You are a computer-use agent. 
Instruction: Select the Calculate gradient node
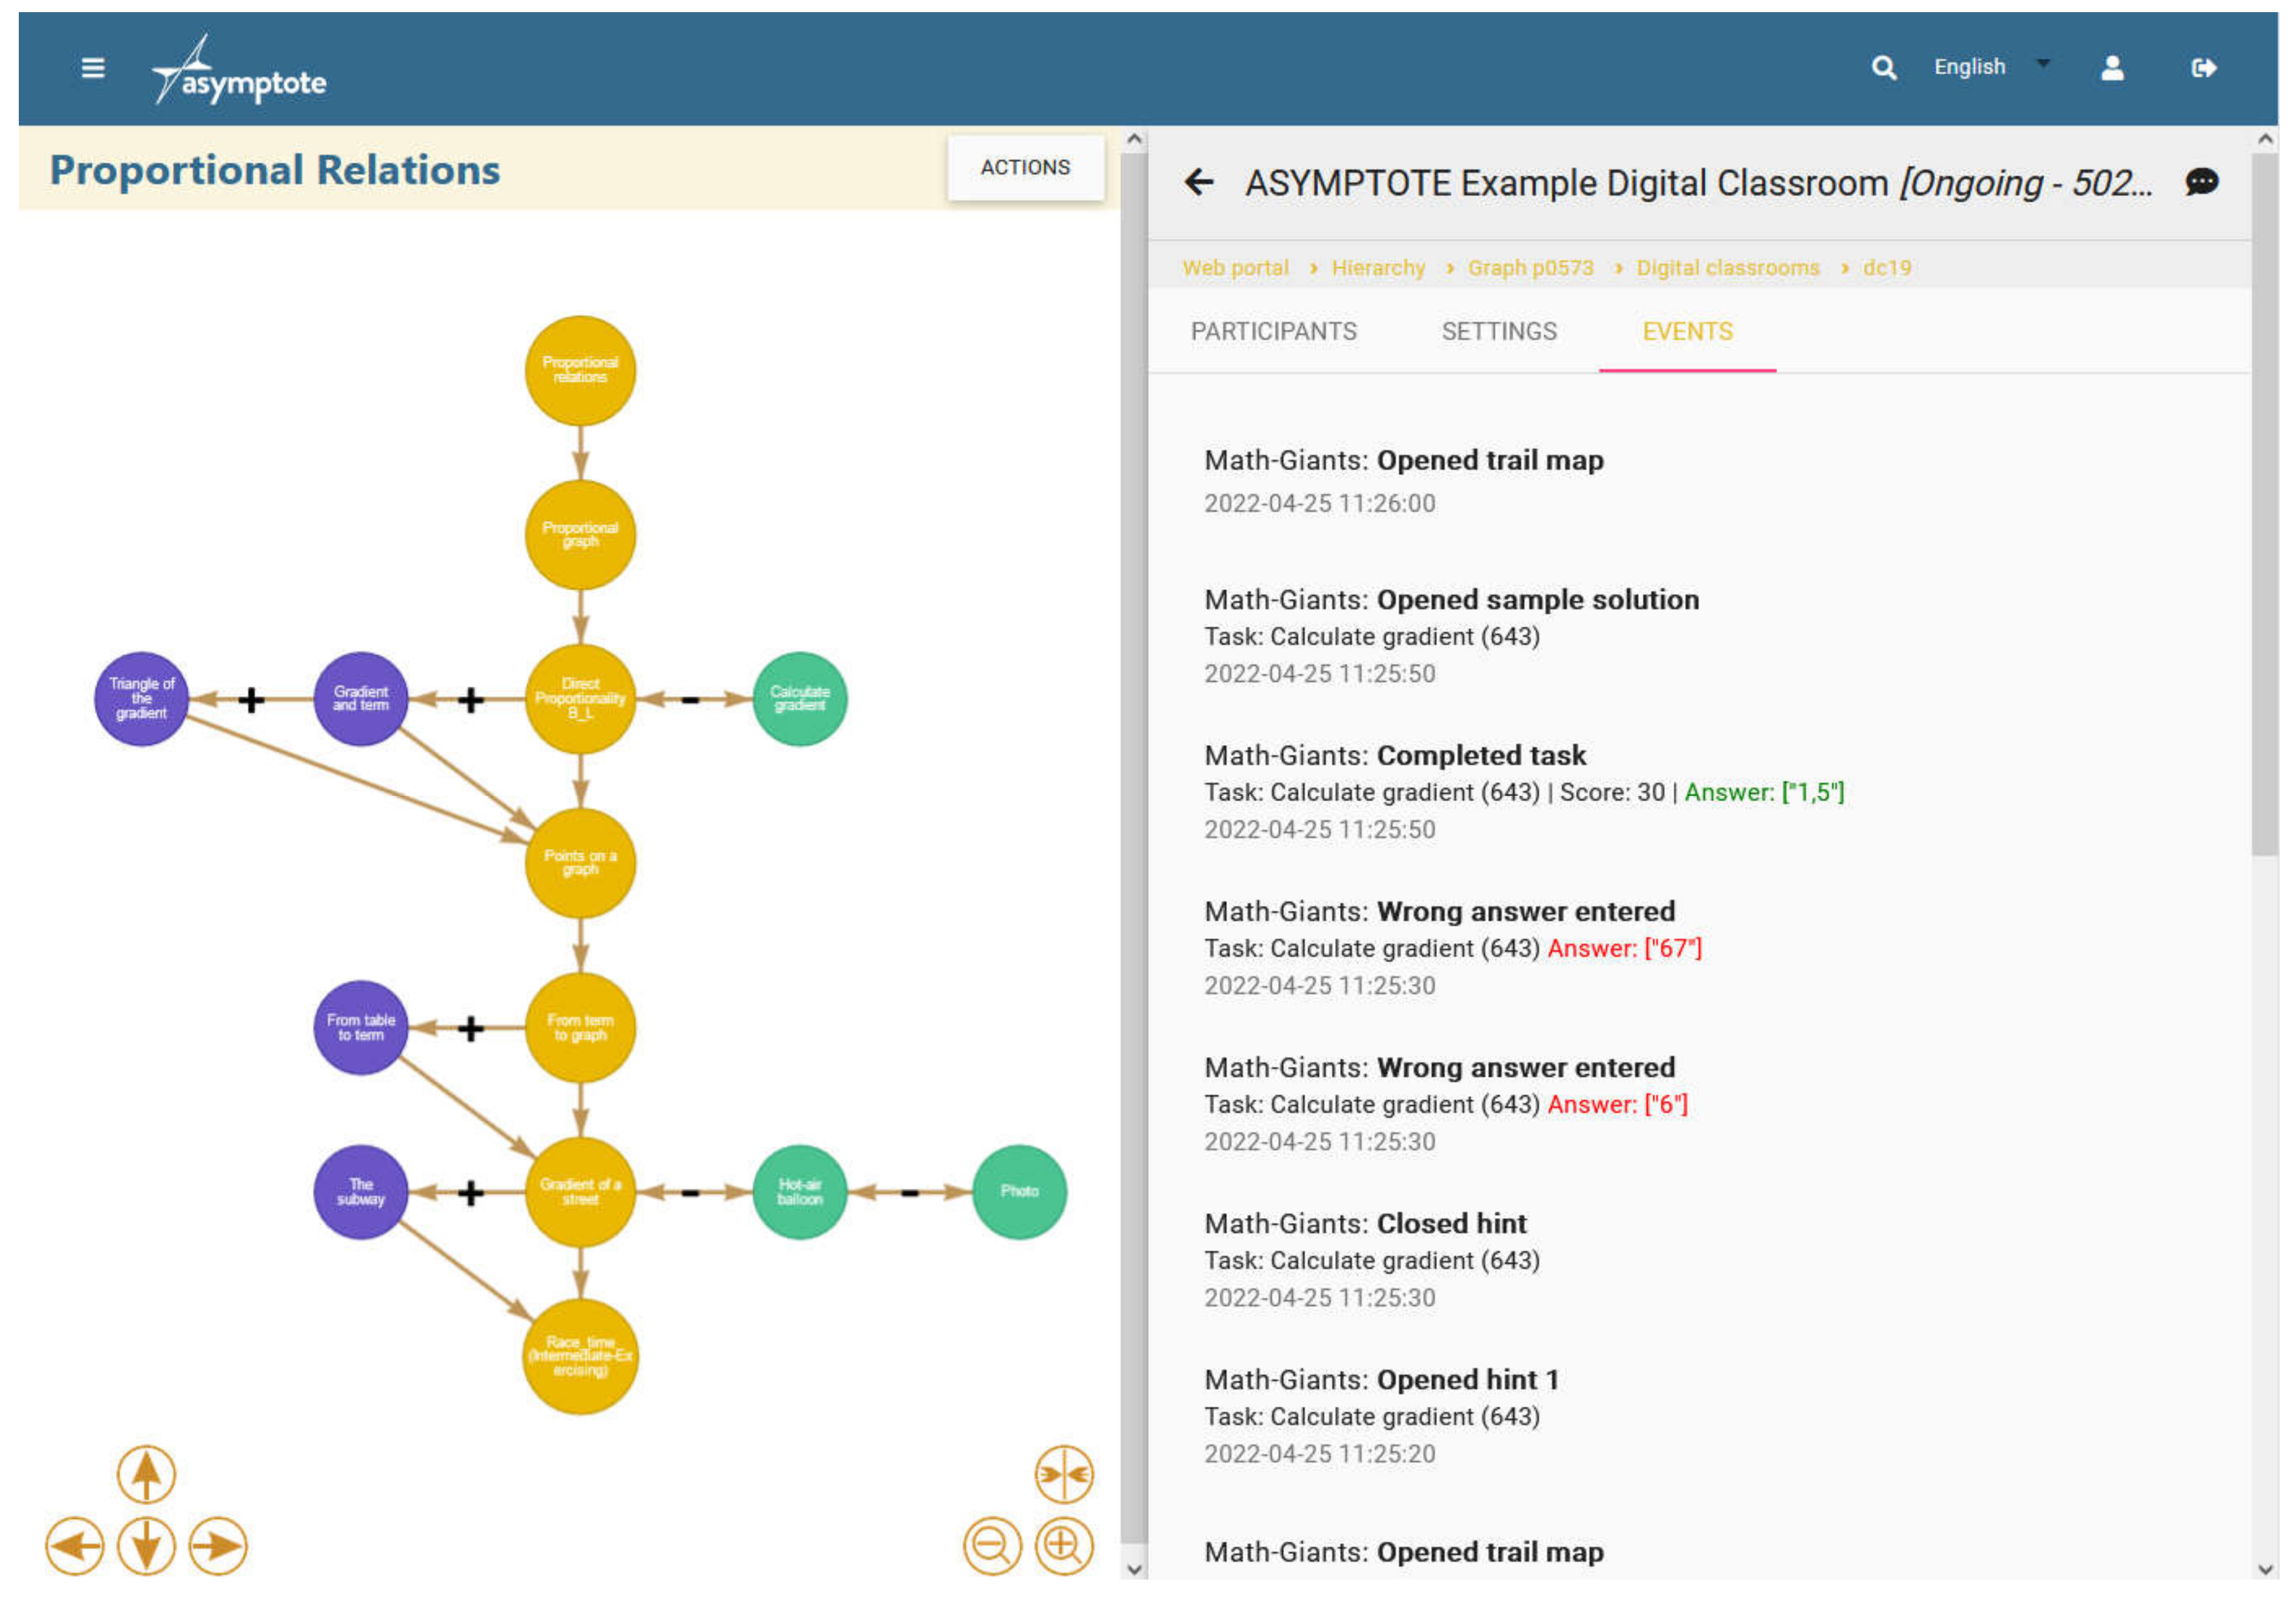(x=799, y=698)
